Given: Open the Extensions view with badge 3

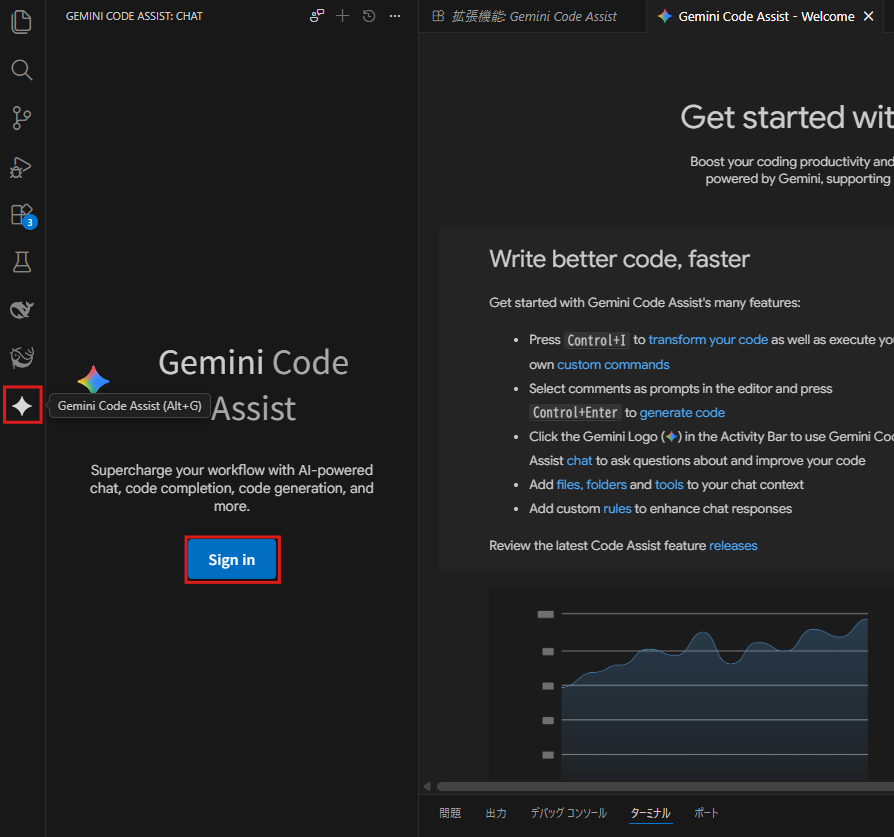Looking at the screenshot, I should coord(23,216).
